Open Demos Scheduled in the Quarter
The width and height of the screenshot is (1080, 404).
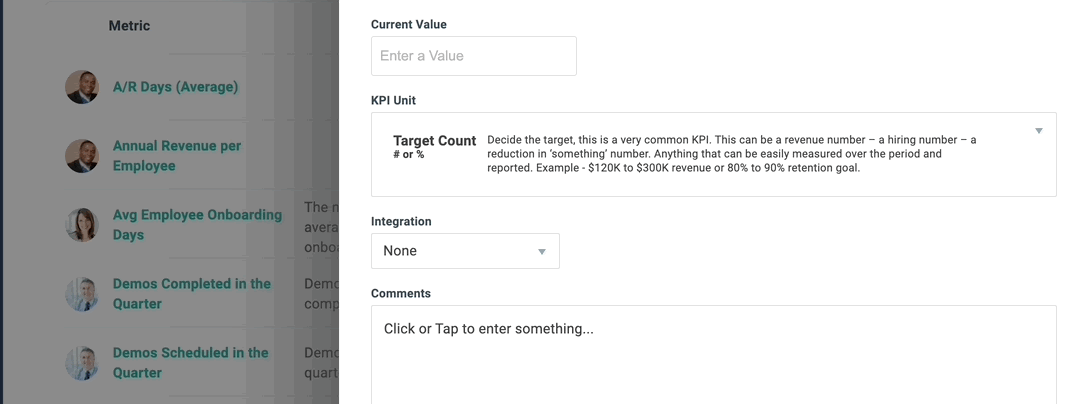tap(190, 363)
